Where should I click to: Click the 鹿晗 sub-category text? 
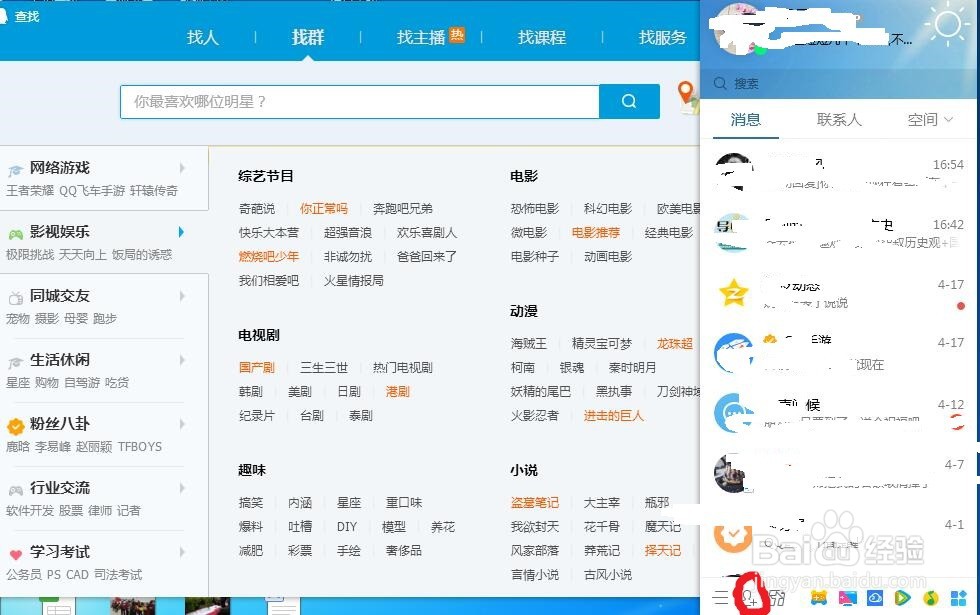(x=18, y=447)
